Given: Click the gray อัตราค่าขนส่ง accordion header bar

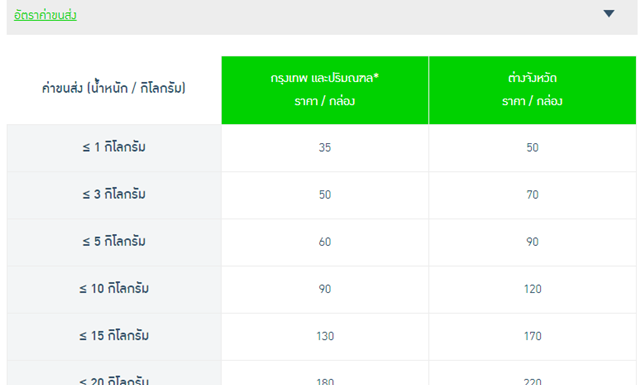Looking at the screenshot, I should click(322, 16).
